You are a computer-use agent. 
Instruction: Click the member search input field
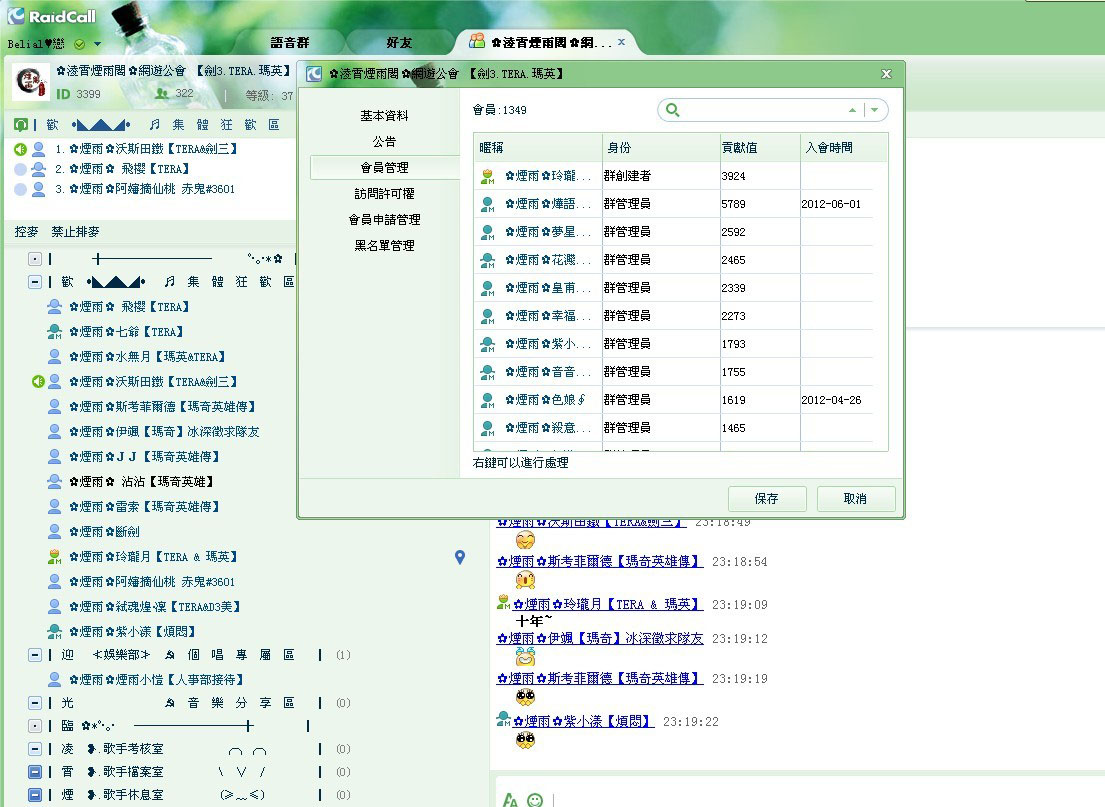(x=760, y=110)
